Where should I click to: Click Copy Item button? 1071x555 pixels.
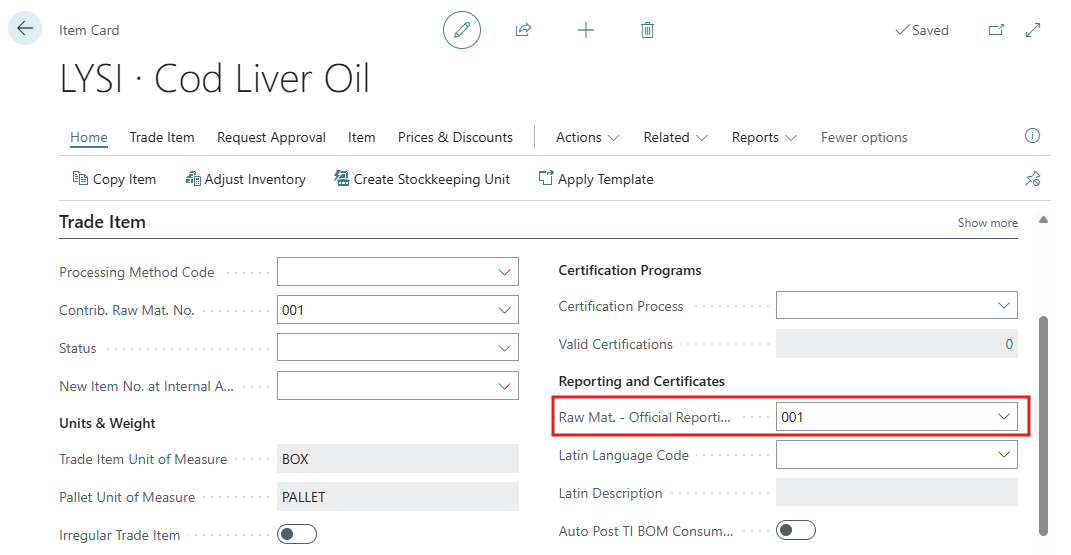coord(114,179)
